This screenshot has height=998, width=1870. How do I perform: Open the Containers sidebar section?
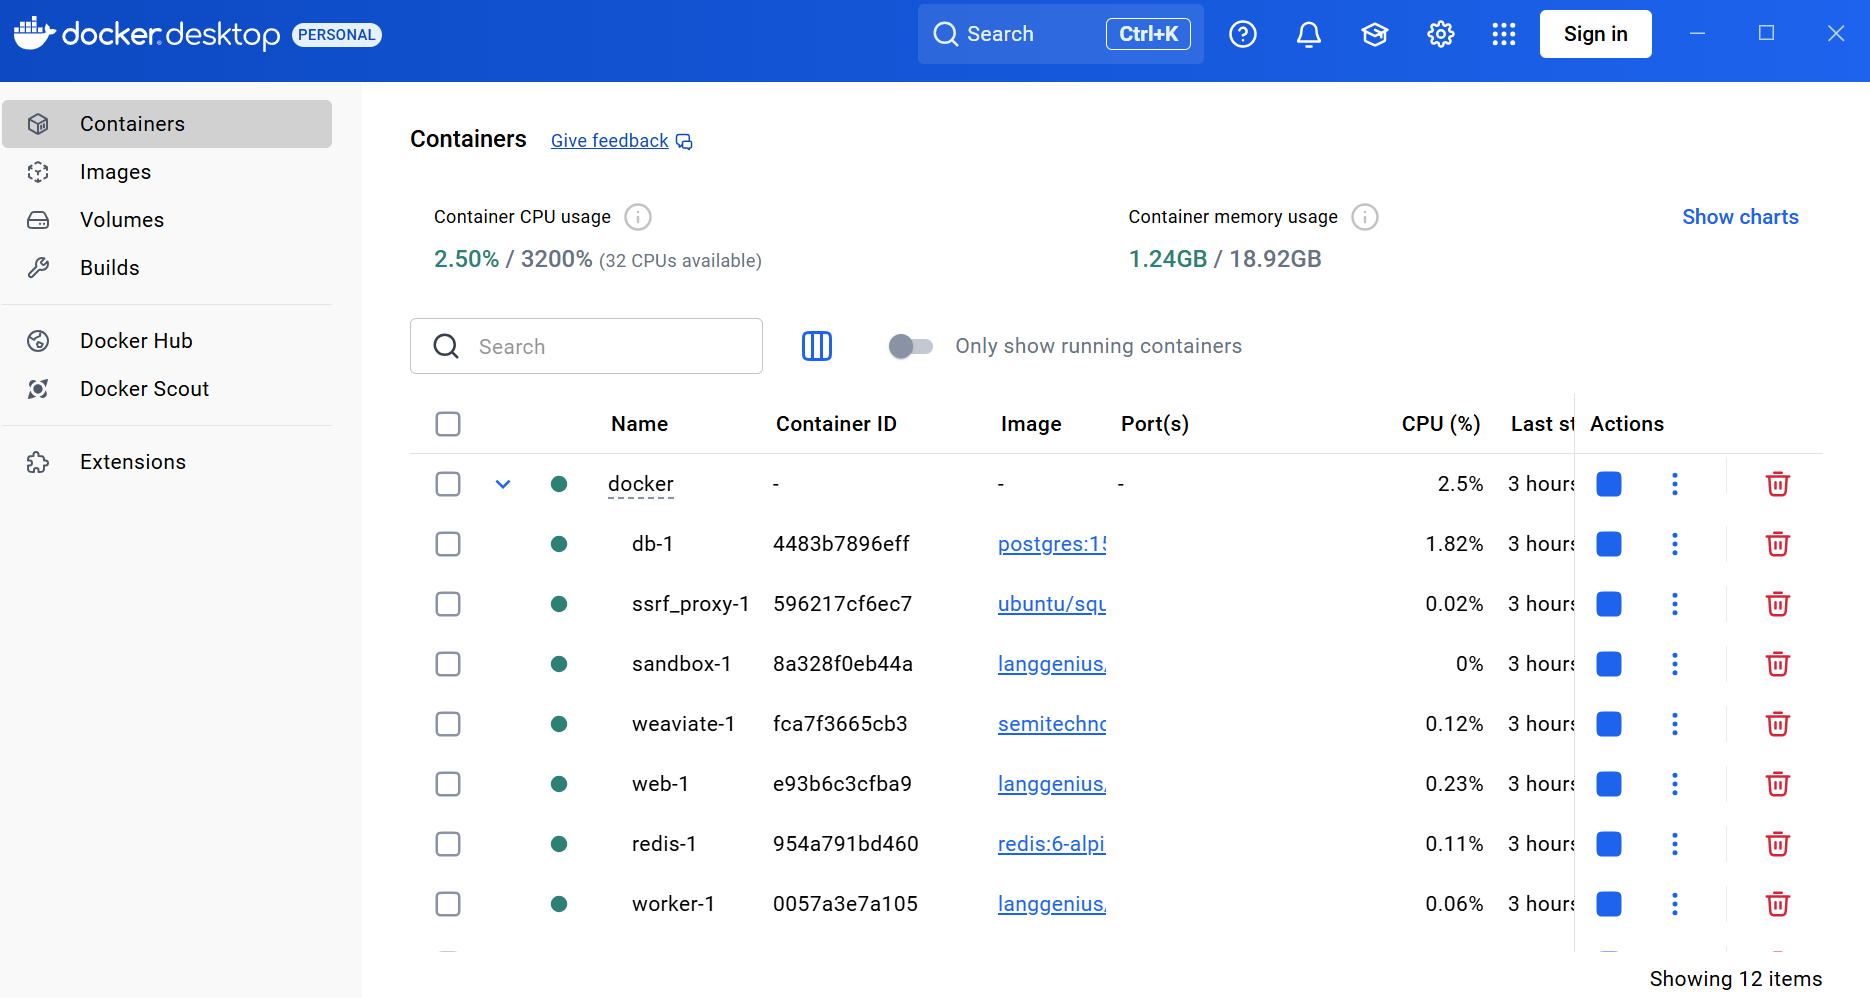(x=167, y=124)
